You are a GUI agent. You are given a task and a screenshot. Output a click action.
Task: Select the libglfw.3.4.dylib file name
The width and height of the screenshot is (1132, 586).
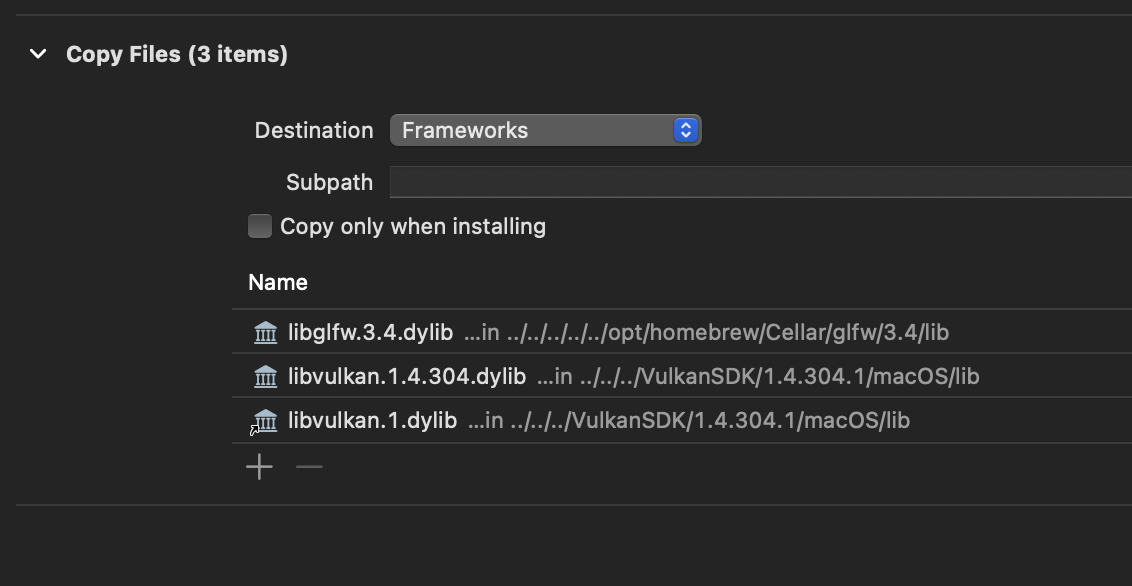[x=370, y=332]
